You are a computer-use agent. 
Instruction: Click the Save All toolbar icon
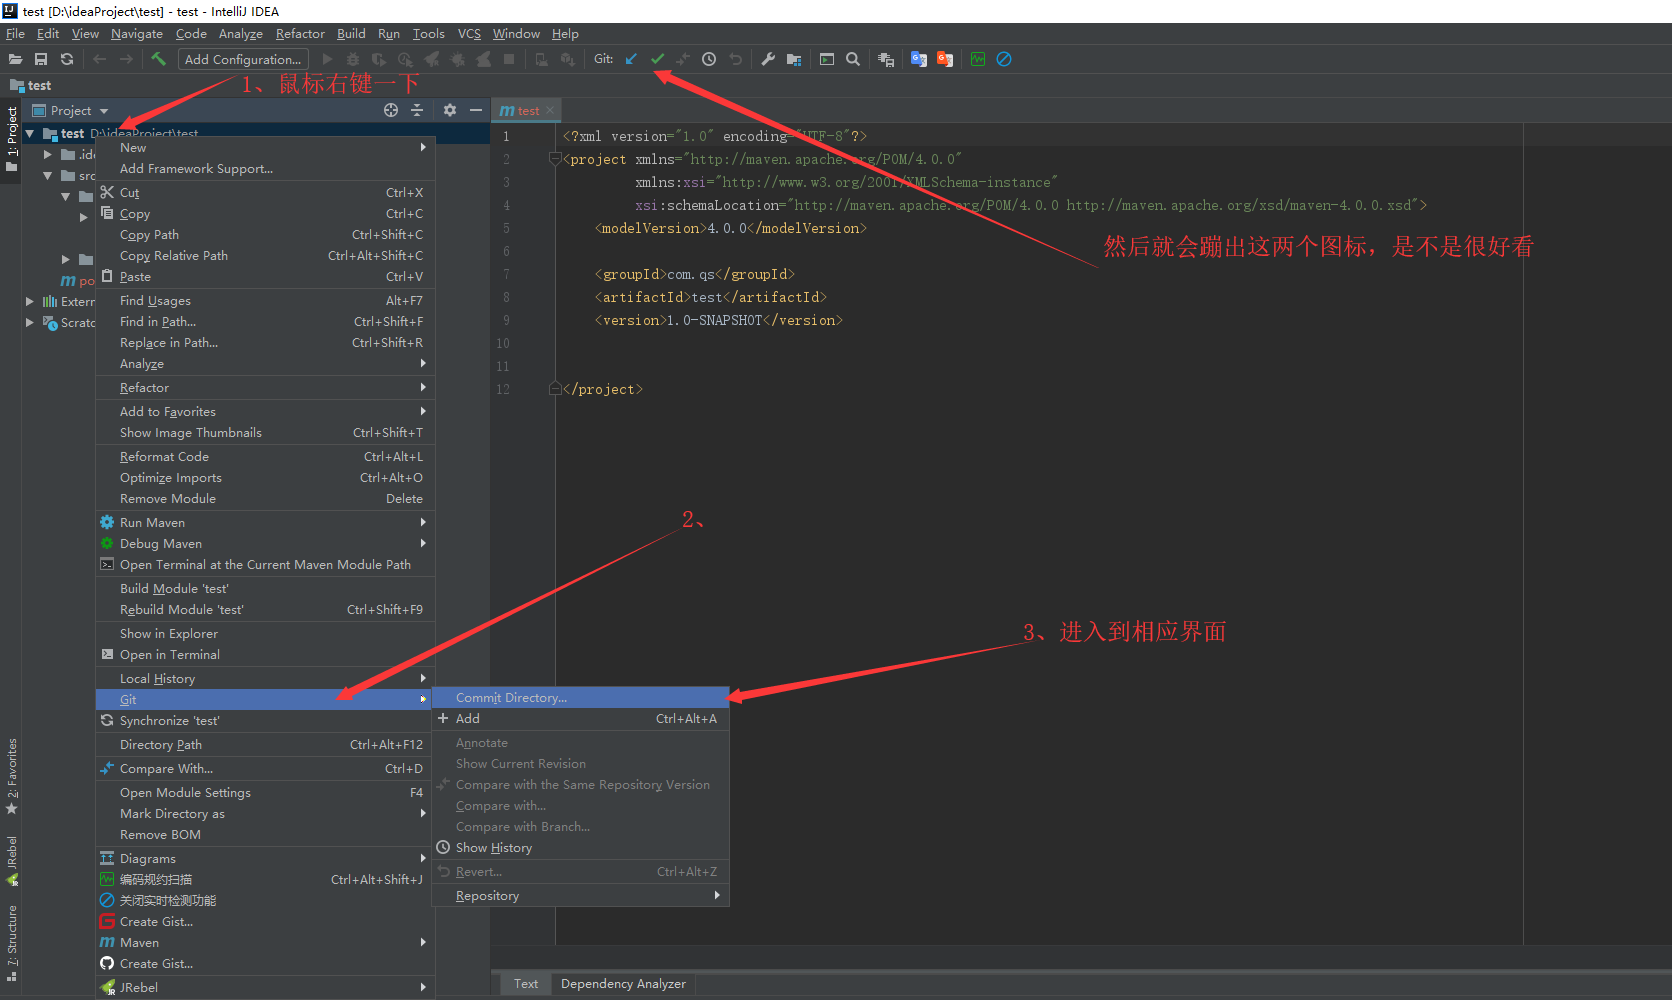(41, 59)
